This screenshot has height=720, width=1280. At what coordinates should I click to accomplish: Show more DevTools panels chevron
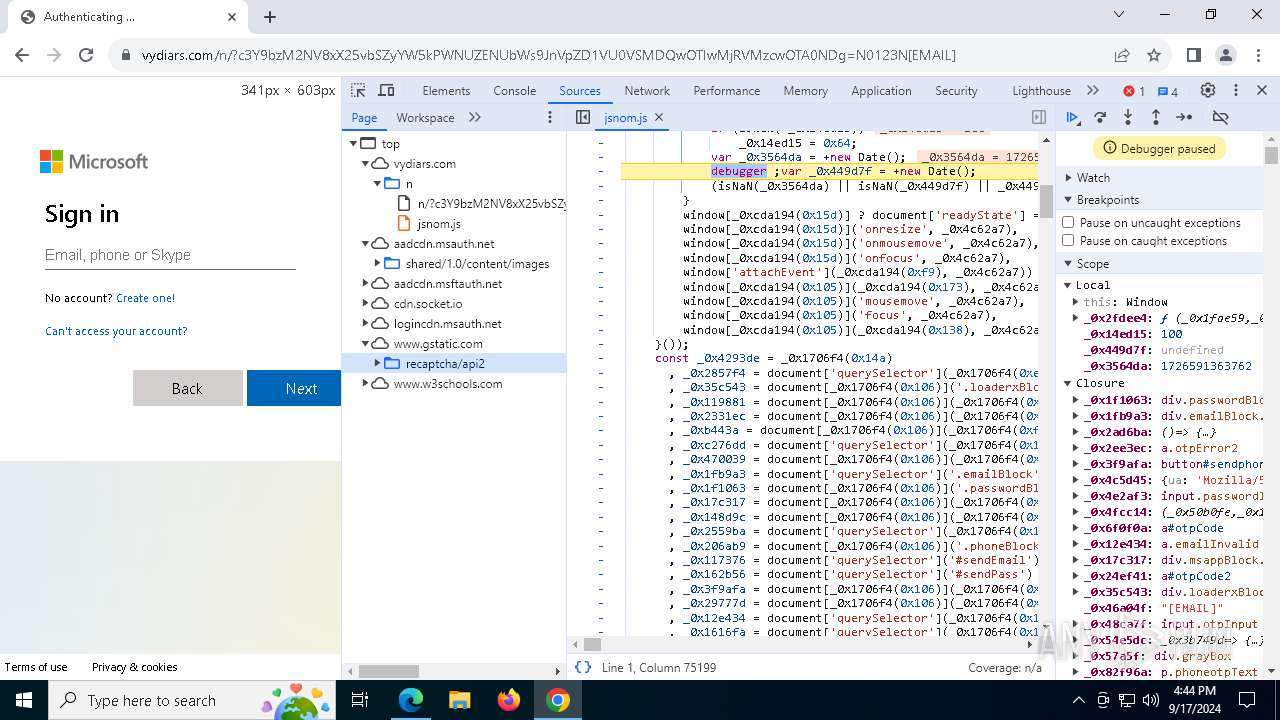point(1093,90)
